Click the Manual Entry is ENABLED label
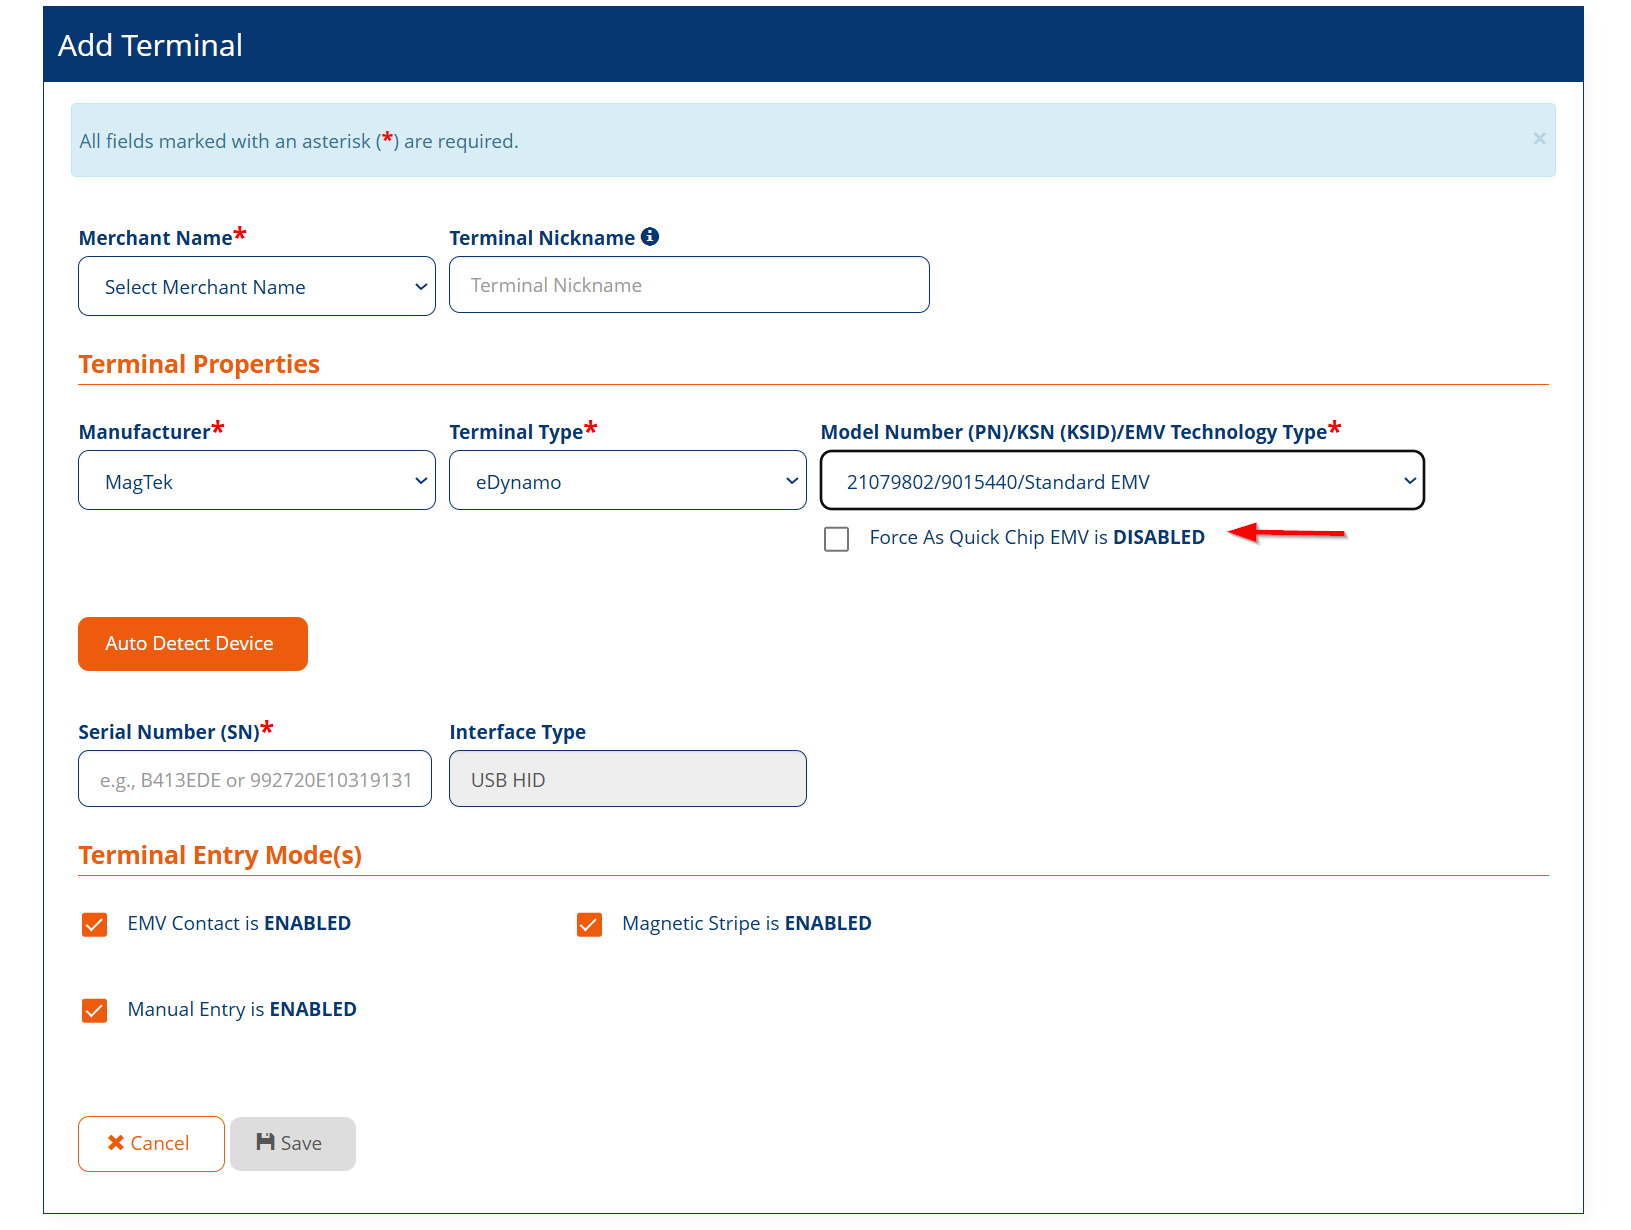Image resolution: width=1631 pixels, height=1230 pixels. 242,1009
